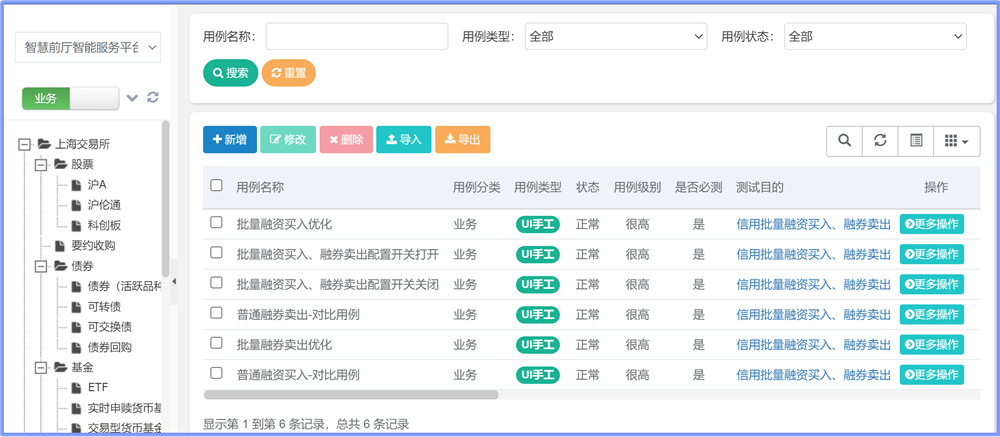
Task: Click the 搜索 button
Action: coord(230,73)
